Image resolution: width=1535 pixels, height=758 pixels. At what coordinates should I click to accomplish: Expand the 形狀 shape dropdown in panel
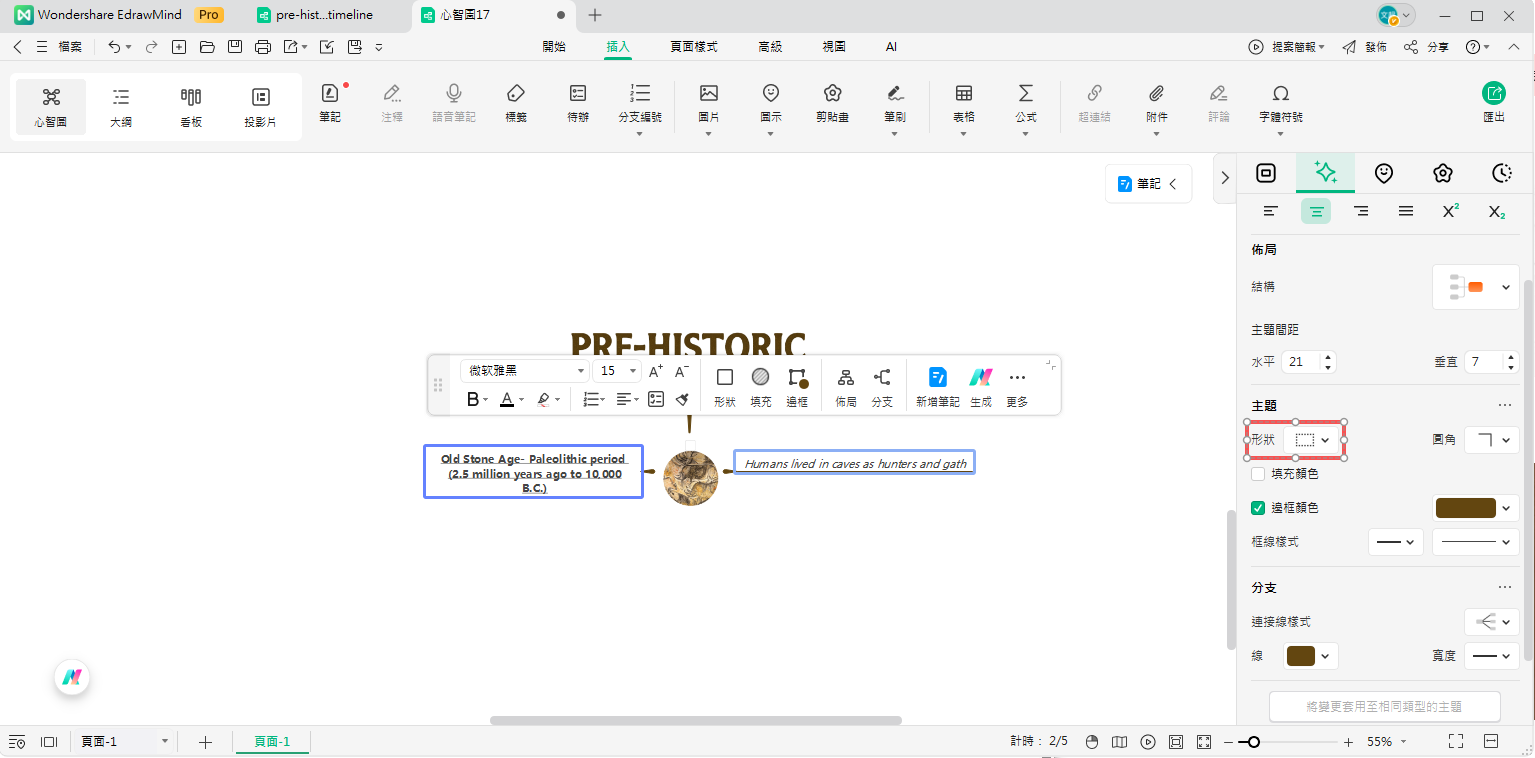pos(1313,440)
